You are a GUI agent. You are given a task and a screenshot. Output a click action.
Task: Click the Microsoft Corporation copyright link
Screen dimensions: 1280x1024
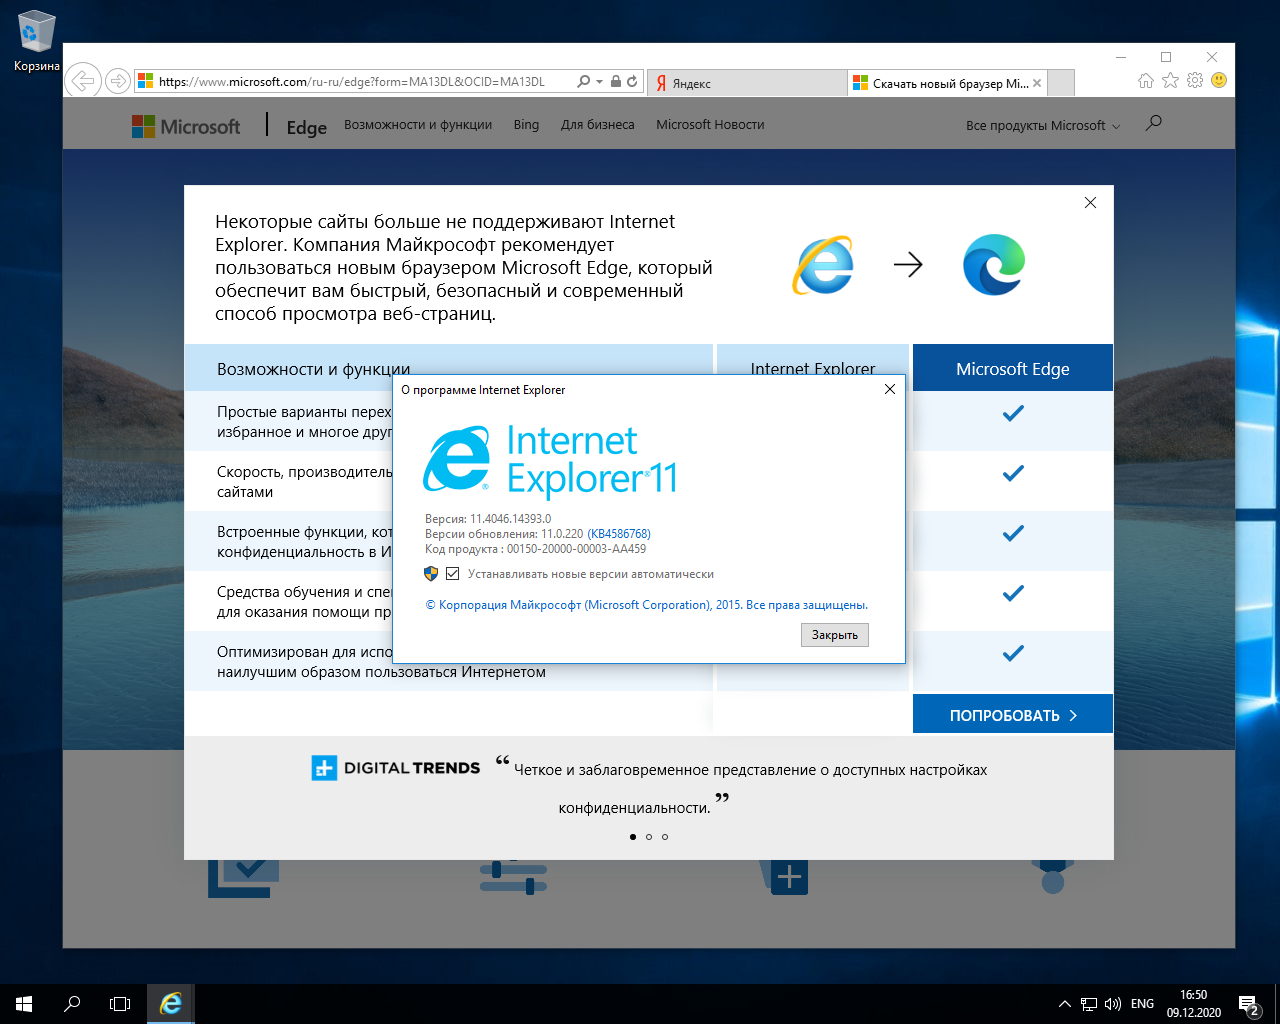(646, 605)
